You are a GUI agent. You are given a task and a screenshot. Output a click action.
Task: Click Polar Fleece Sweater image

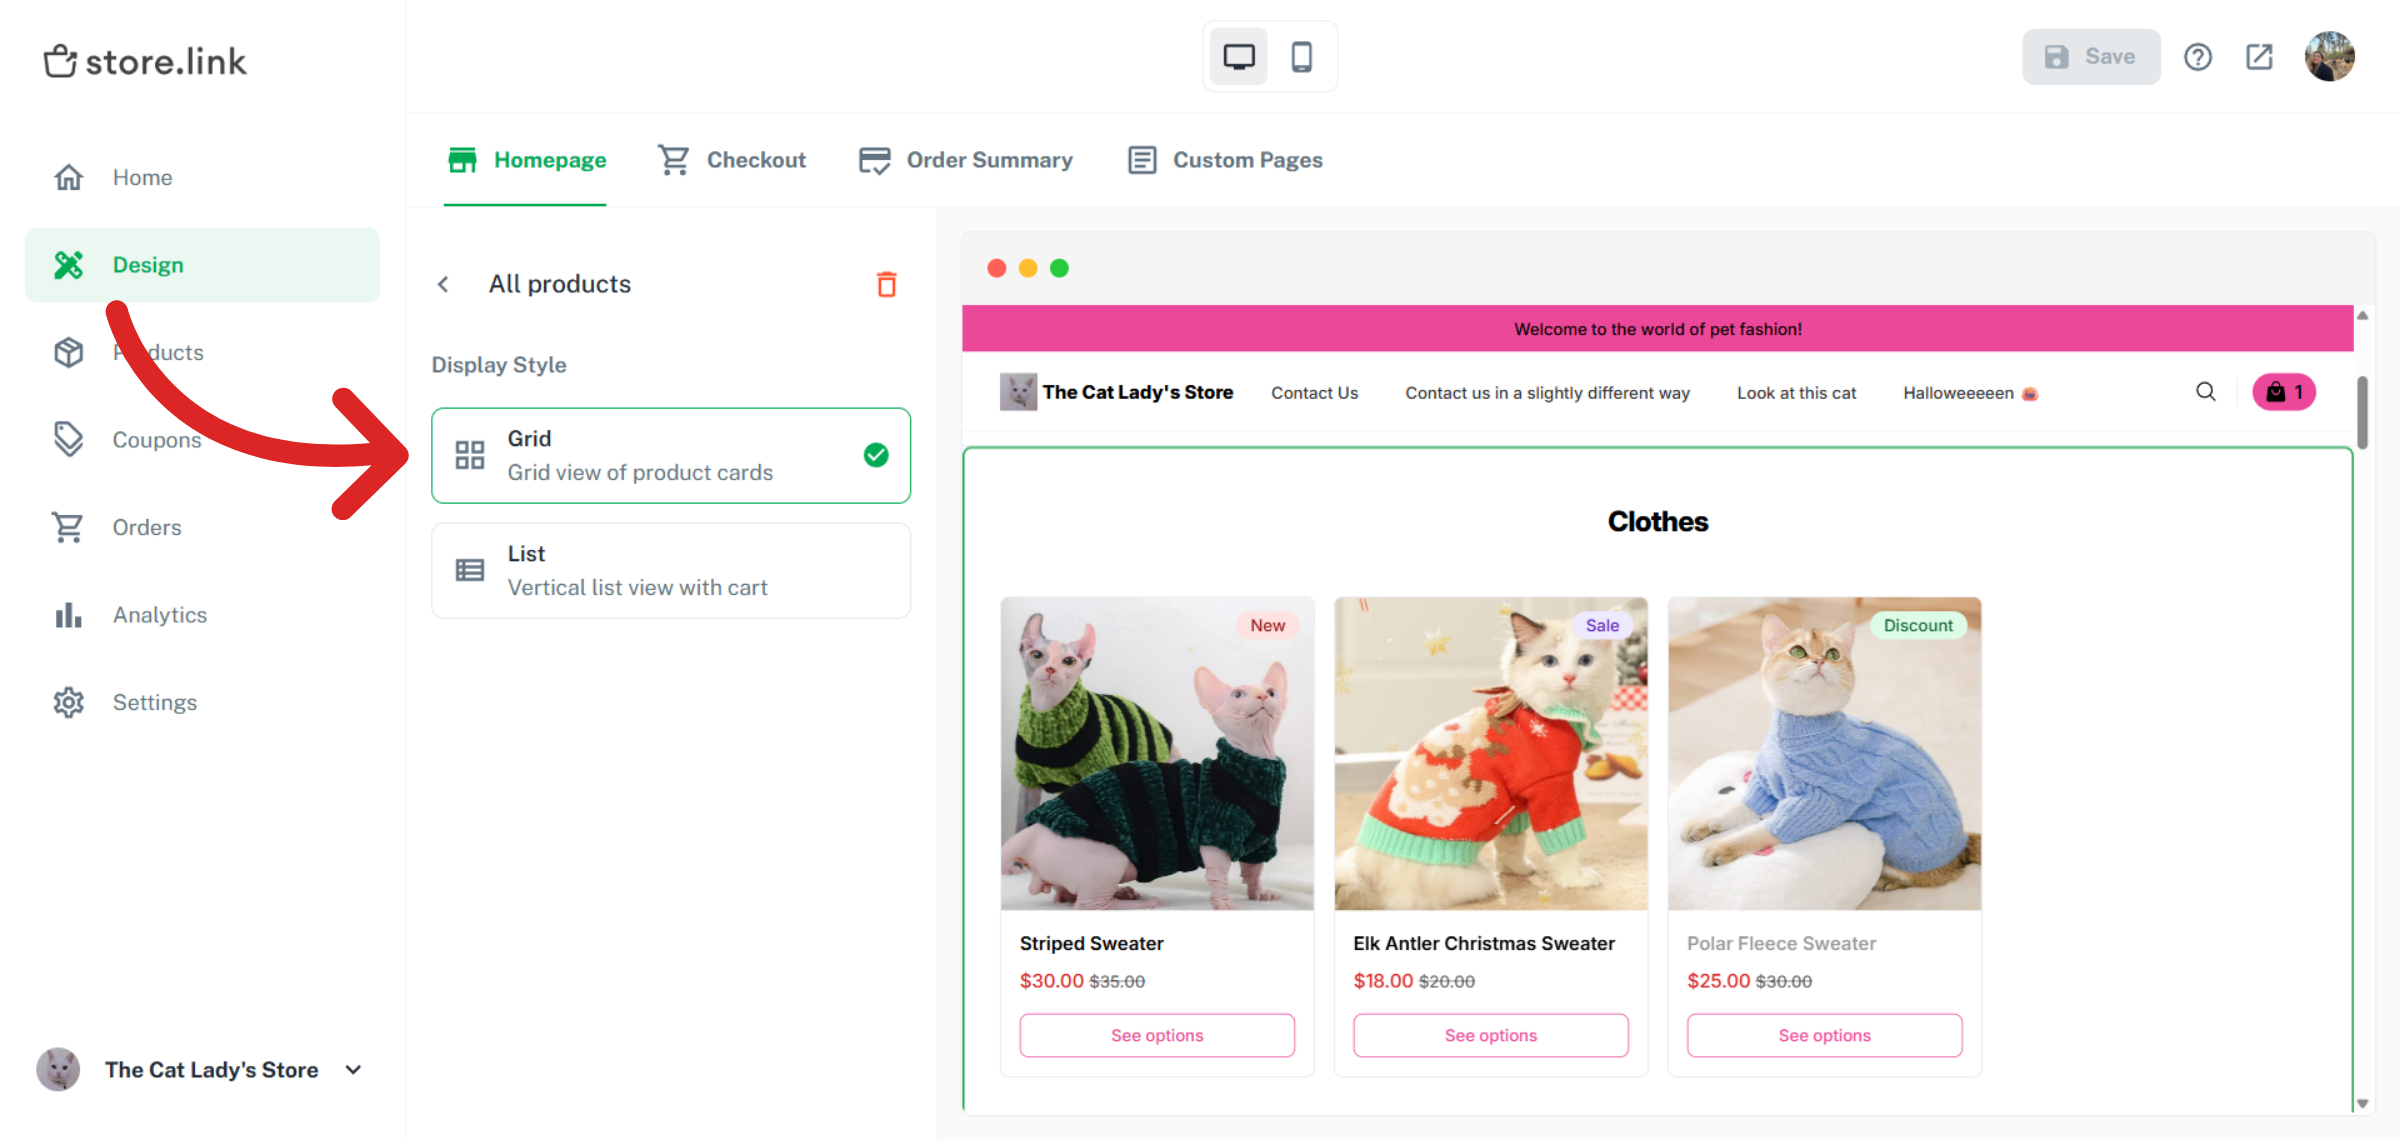tap(1825, 754)
